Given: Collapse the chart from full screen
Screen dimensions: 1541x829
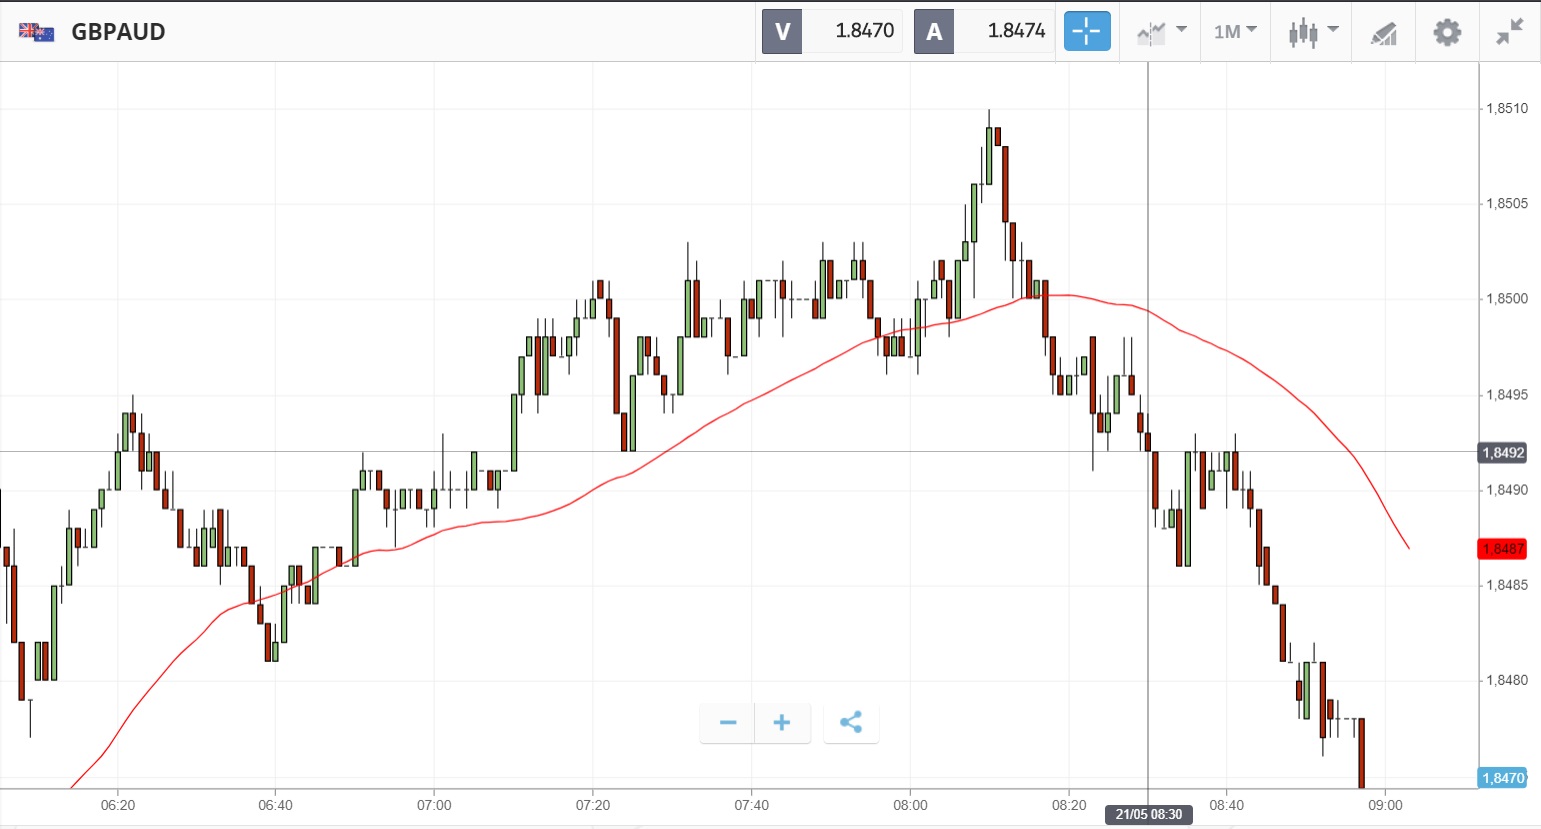Looking at the screenshot, I should point(1510,32).
